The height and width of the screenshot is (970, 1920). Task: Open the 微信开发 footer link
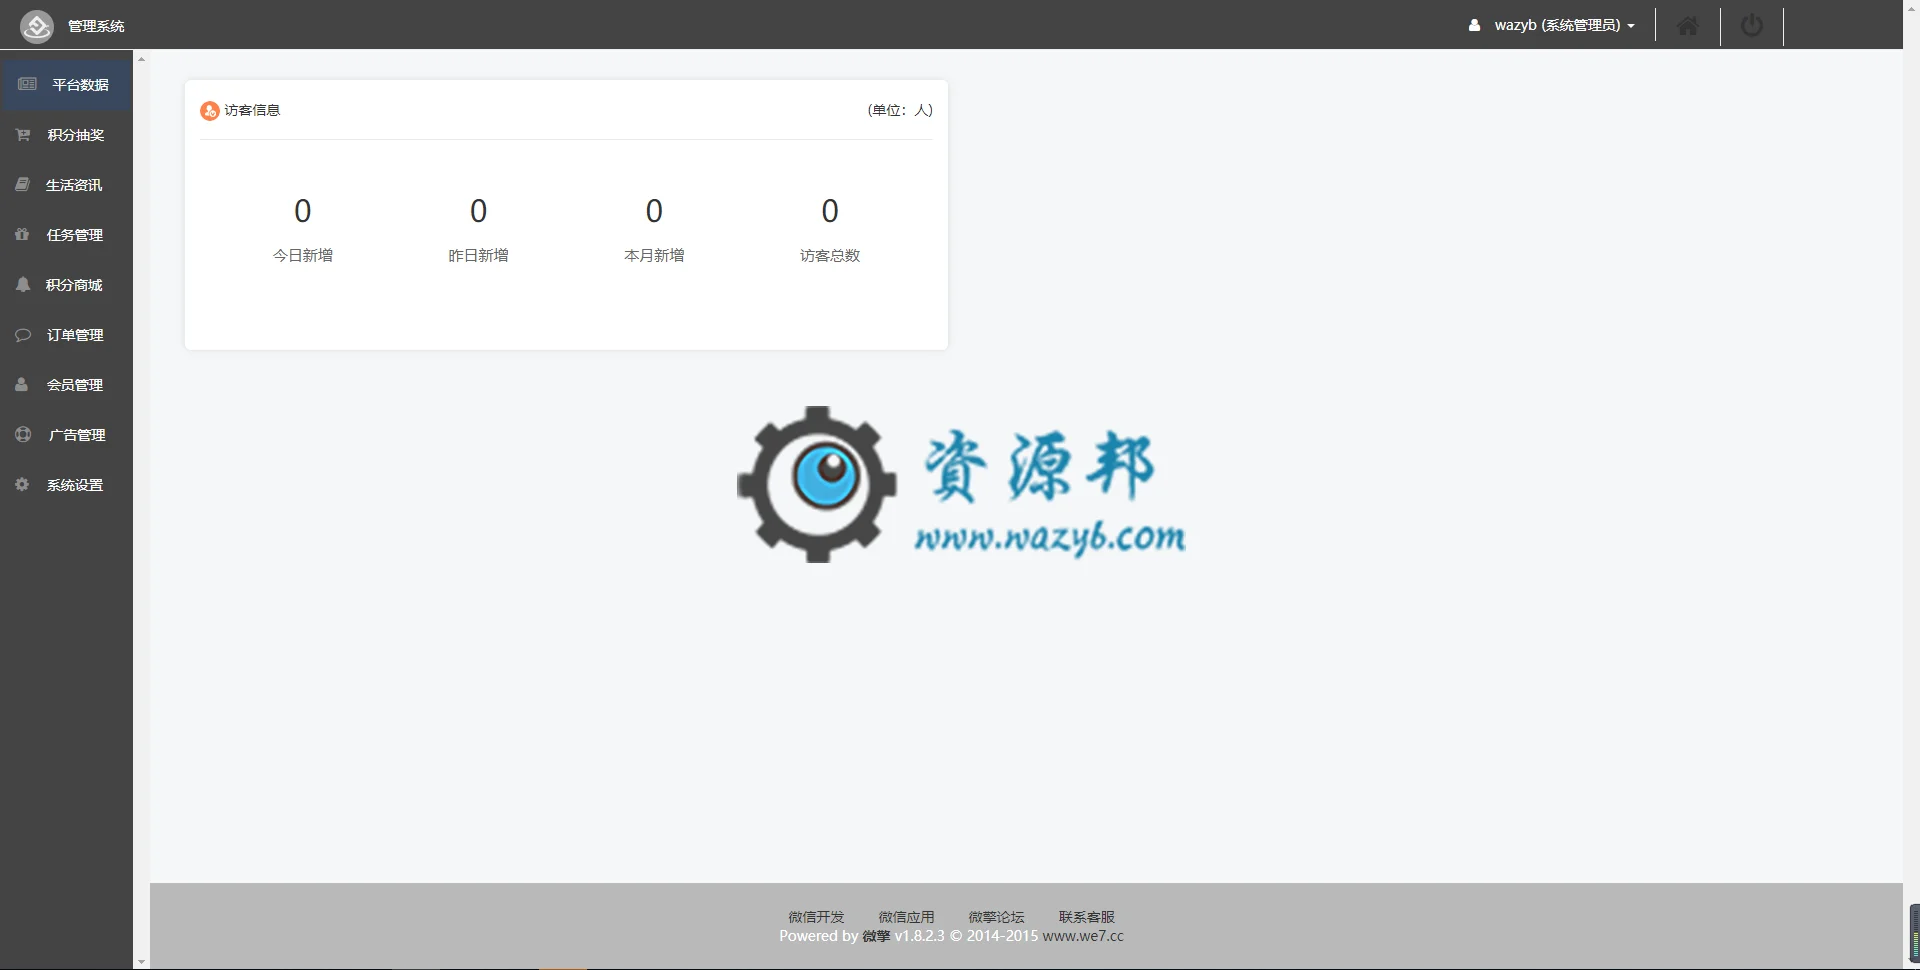tap(816, 917)
